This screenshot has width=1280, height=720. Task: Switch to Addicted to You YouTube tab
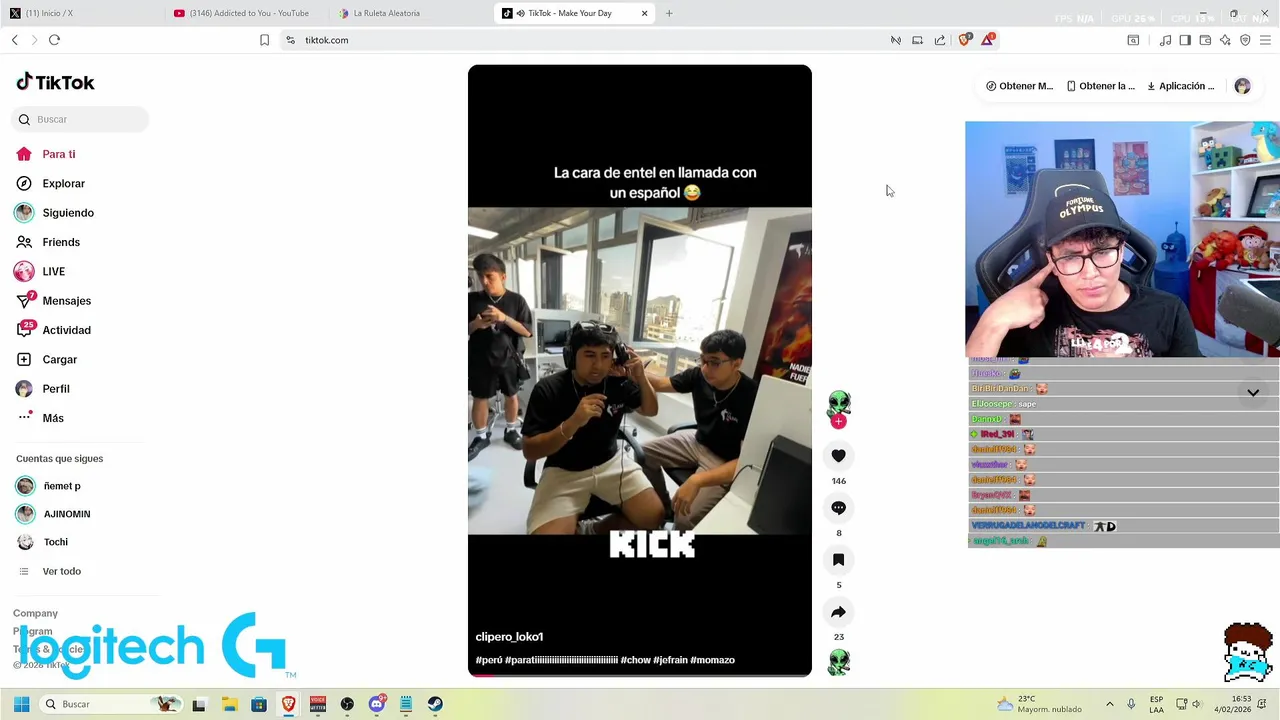click(x=245, y=13)
